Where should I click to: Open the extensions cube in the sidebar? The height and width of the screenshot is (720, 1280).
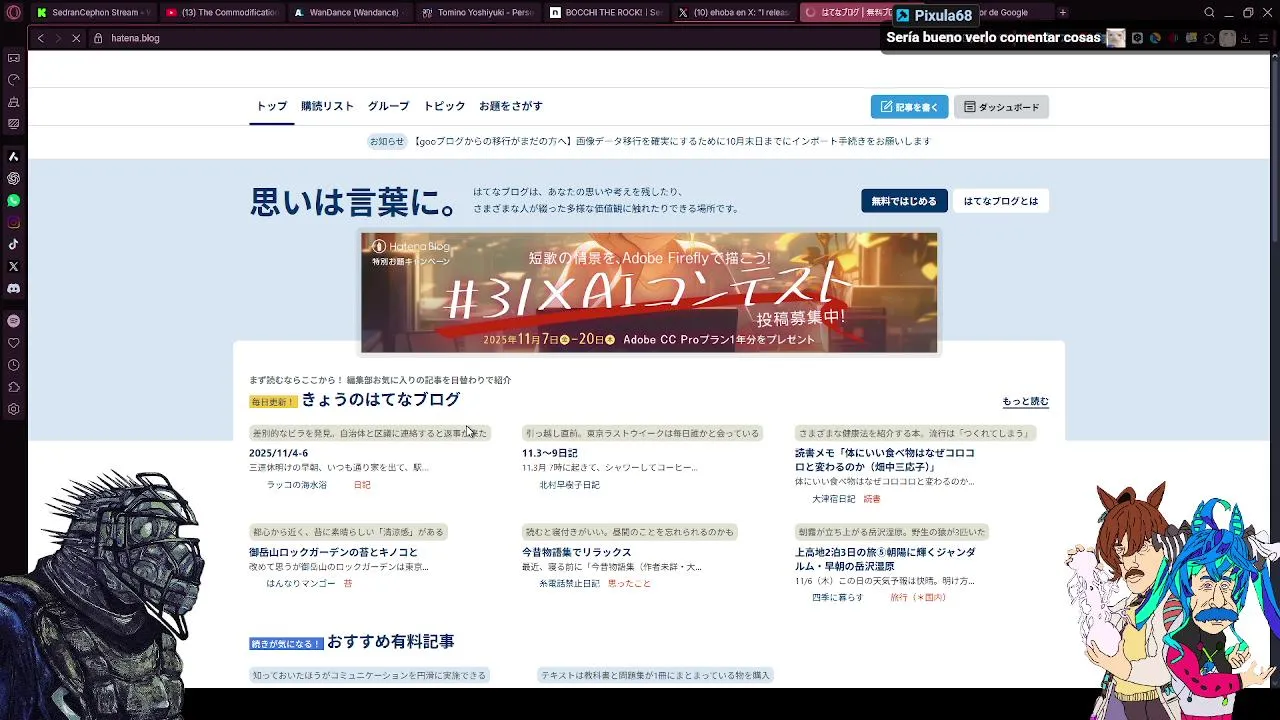coord(13,387)
